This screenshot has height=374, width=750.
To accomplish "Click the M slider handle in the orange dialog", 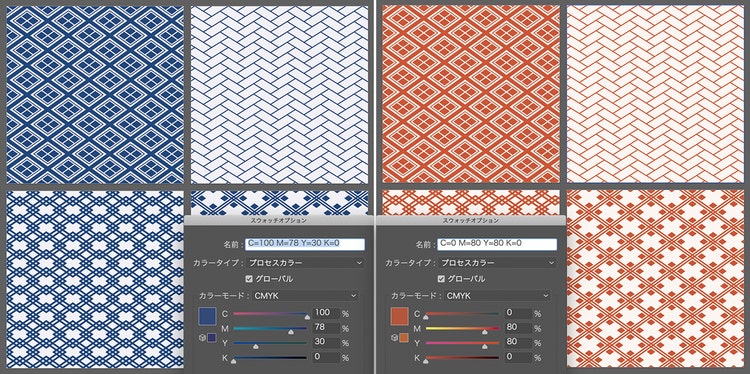I will pyautogui.click(x=485, y=331).
